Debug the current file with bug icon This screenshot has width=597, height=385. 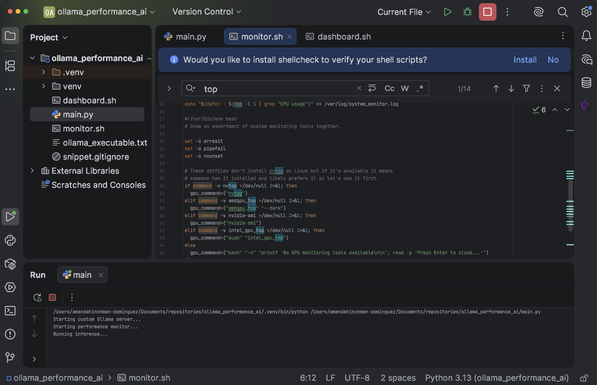467,12
